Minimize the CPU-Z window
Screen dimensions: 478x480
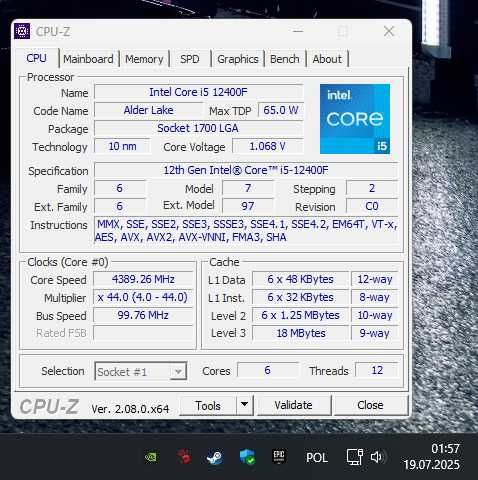(x=298, y=31)
